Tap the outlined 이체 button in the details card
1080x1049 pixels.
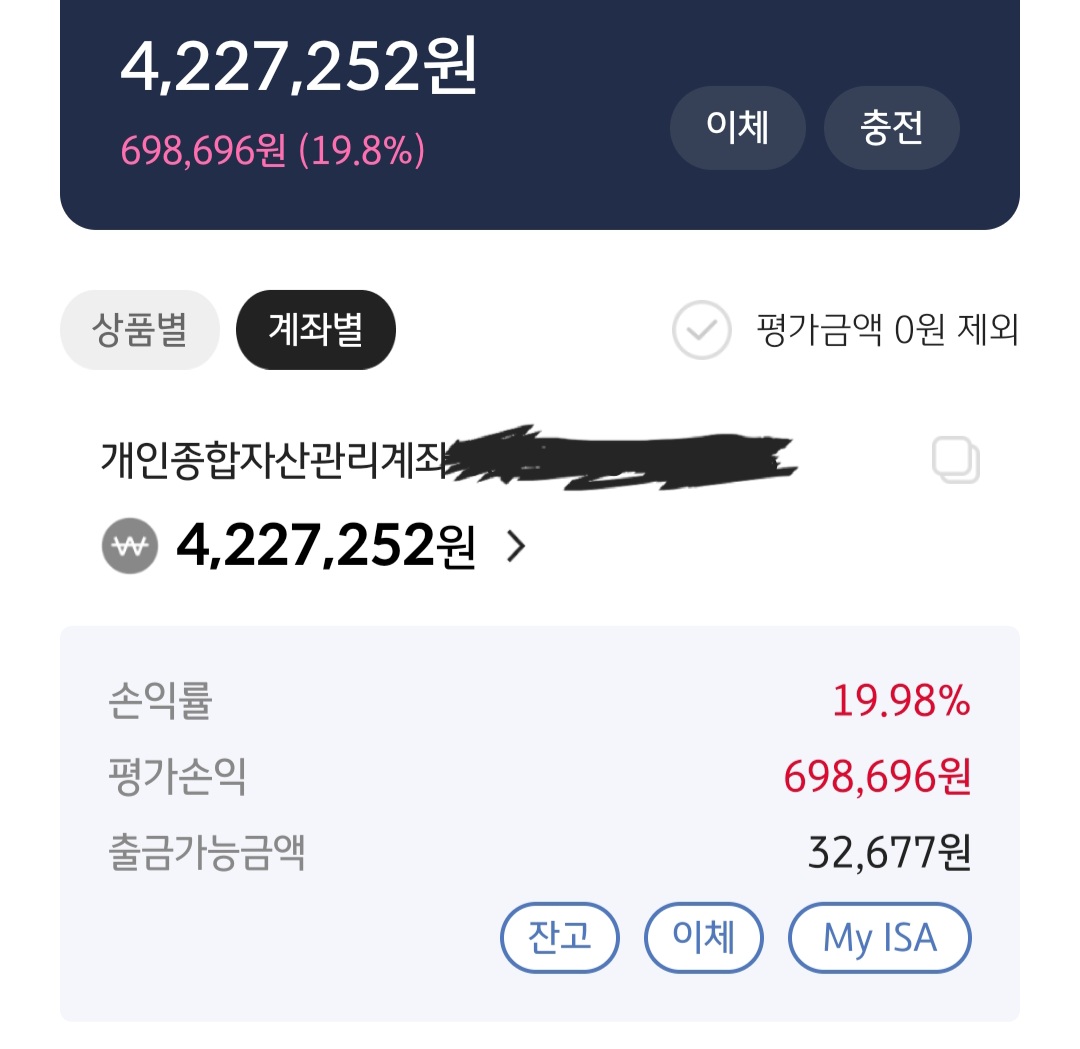point(704,938)
